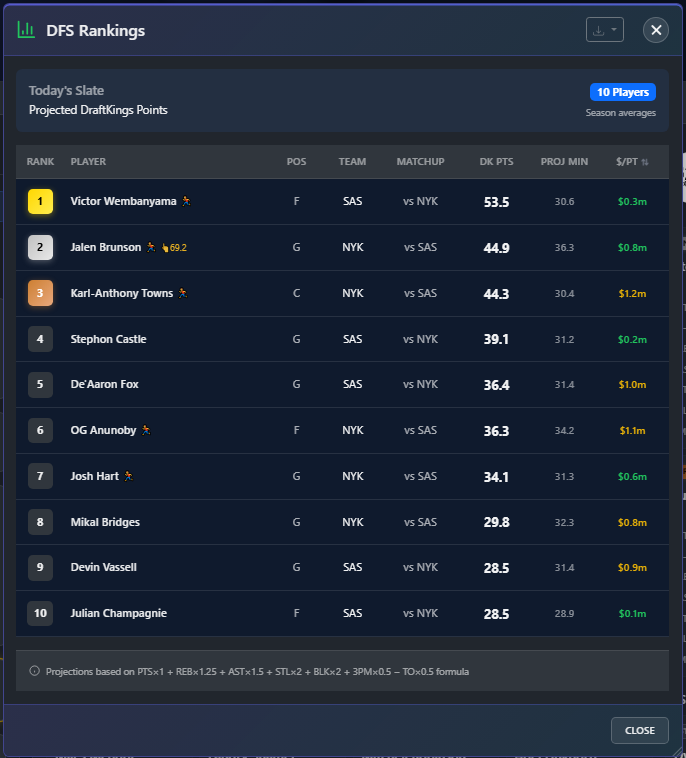Click the 36.3 projected minutes value
The width and height of the screenshot is (686, 758).
(564, 248)
